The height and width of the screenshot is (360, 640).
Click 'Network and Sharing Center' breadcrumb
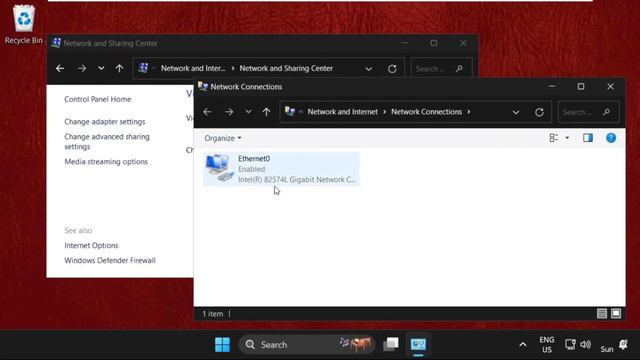pos(286,68)
